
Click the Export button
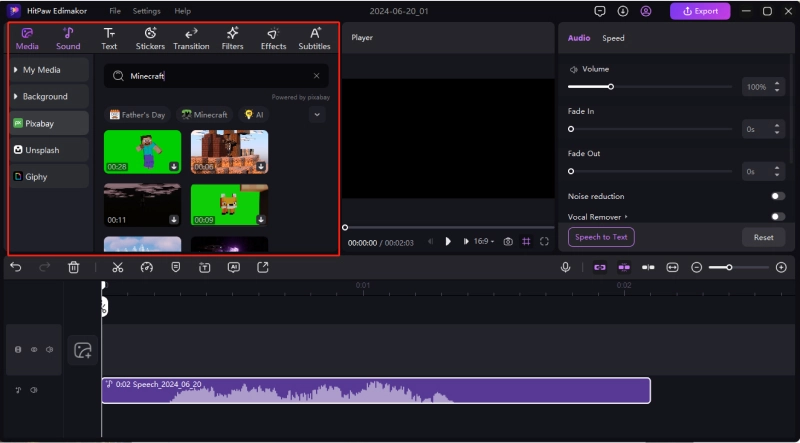coord(700,11)
